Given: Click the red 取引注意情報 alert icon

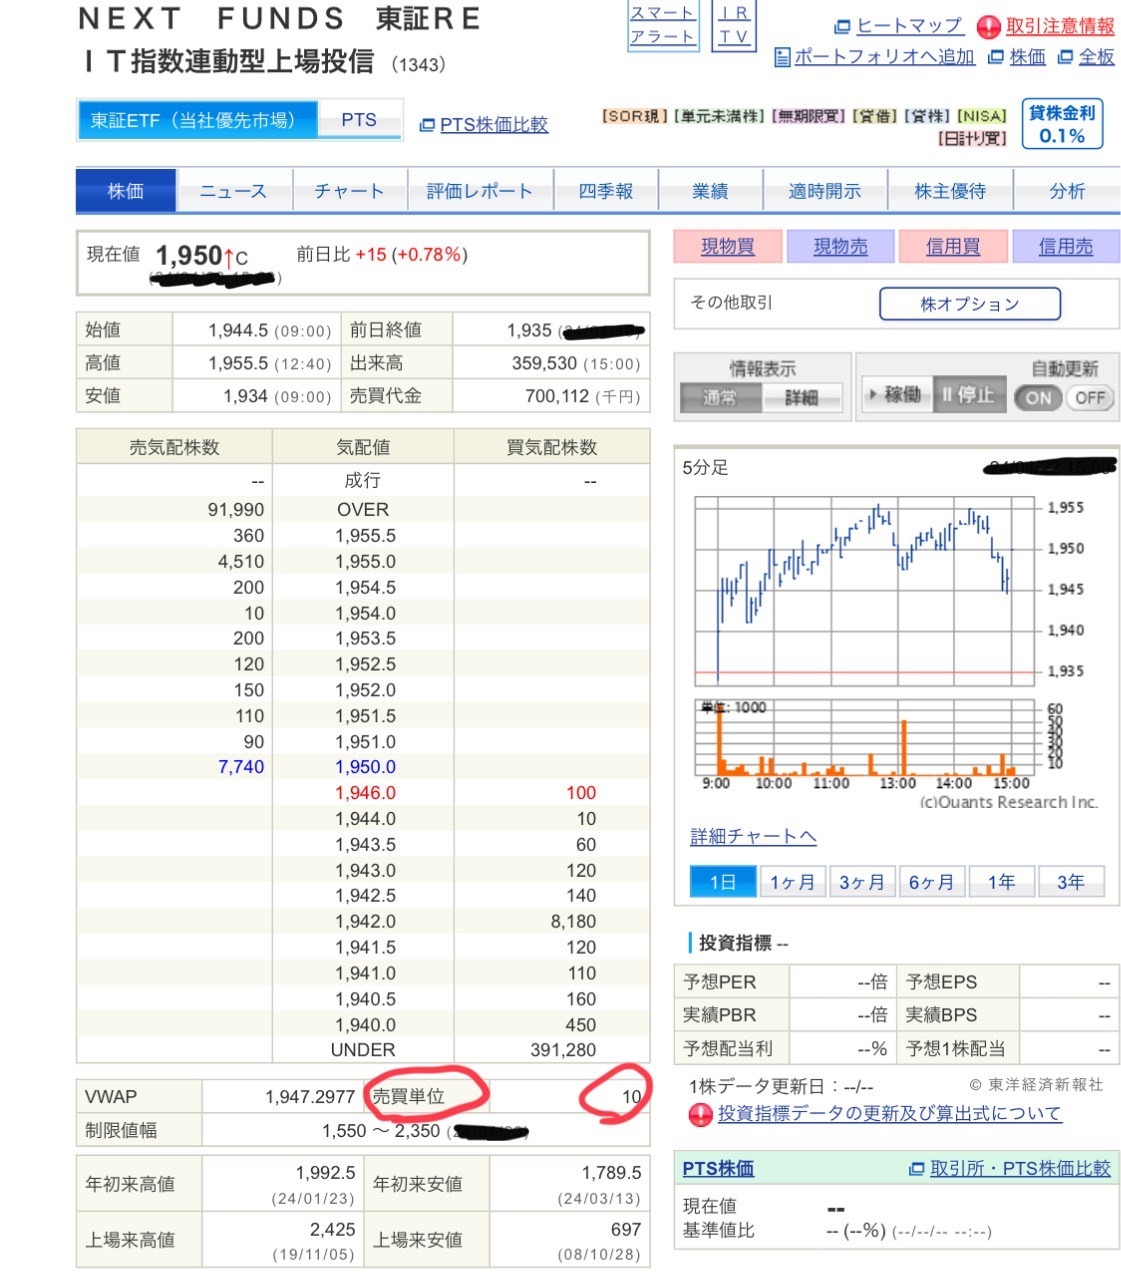Looking at the screenshot, I should [x=988, y=27].
